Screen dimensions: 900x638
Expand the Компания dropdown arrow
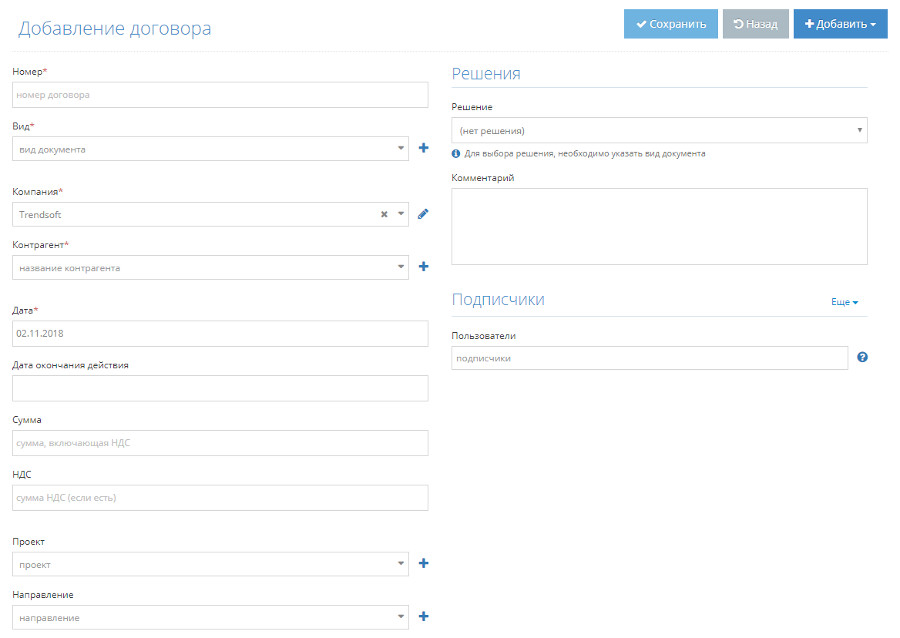pos(401,214)
